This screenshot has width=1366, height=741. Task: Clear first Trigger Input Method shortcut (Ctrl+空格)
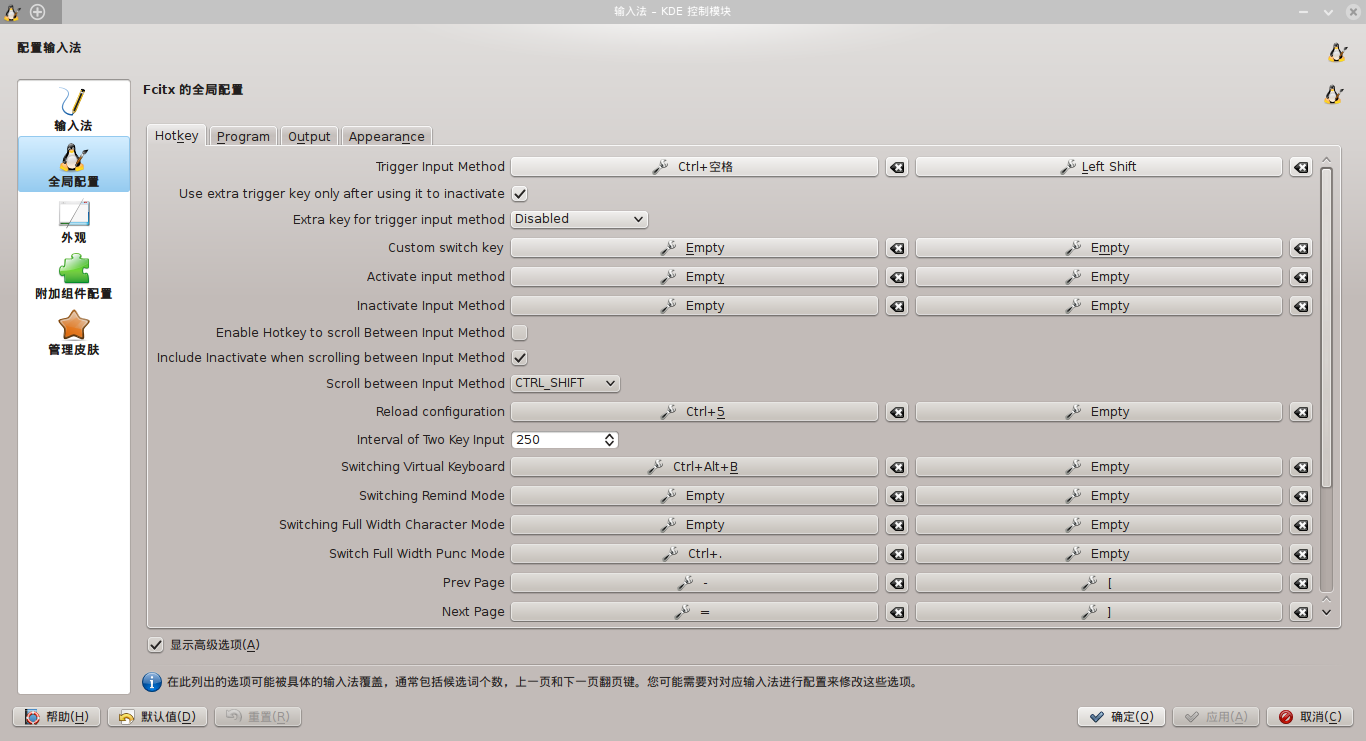pyautogui.click(x=897, y=167)
